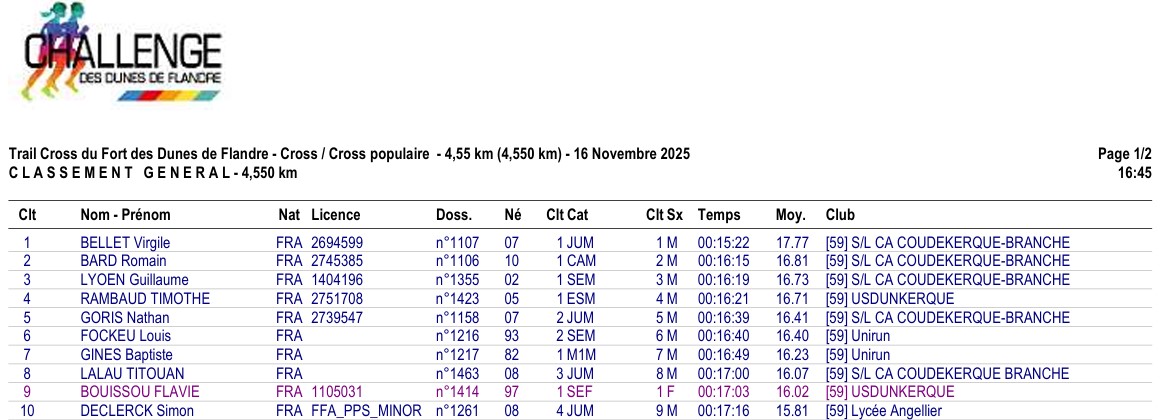
Task: Click the Page 1/2 indicator
Action: 1124,154
